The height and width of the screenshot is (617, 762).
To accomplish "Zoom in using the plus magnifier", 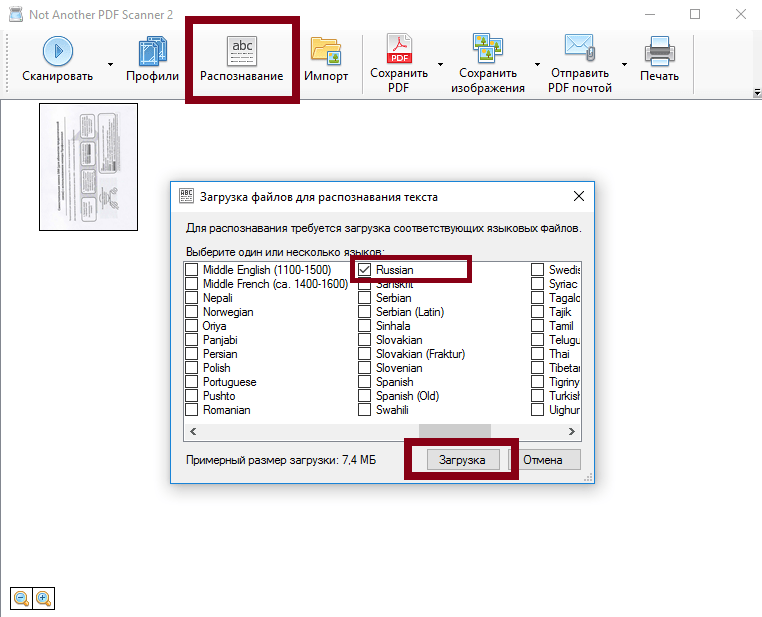I will 44,598.
